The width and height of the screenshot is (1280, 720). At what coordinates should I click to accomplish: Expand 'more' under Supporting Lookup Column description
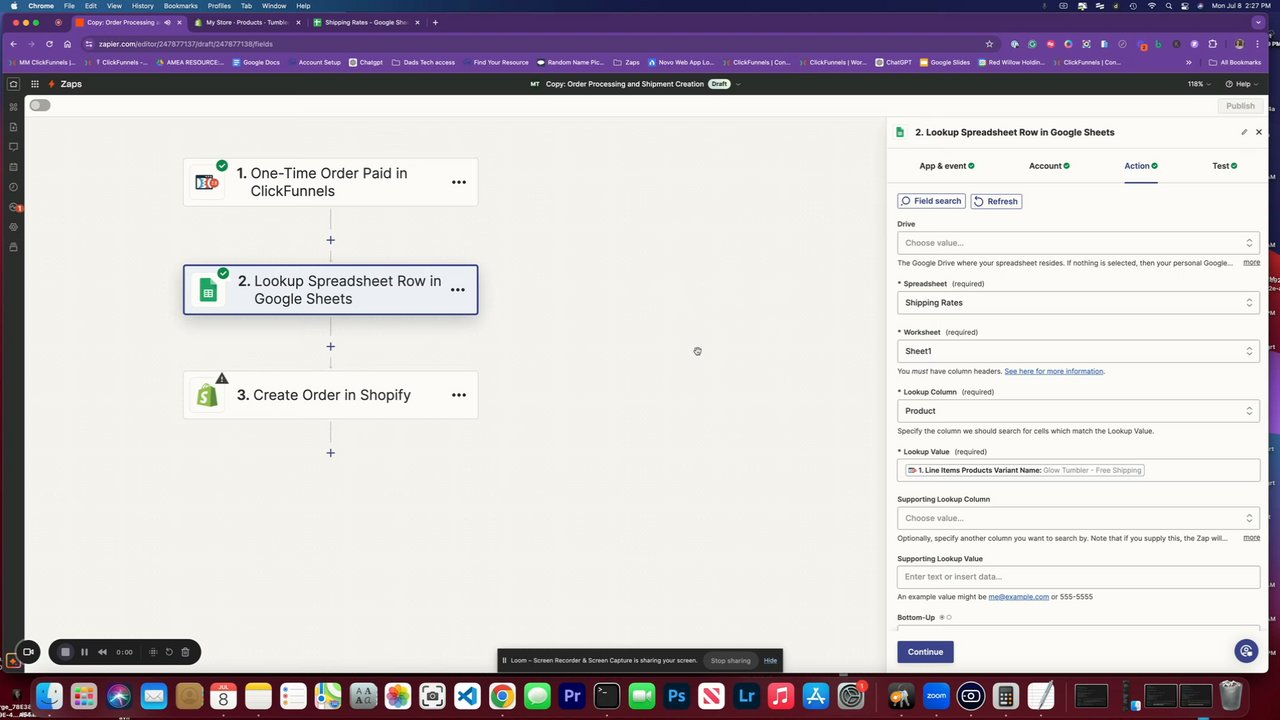click(x=1251, y=538)
